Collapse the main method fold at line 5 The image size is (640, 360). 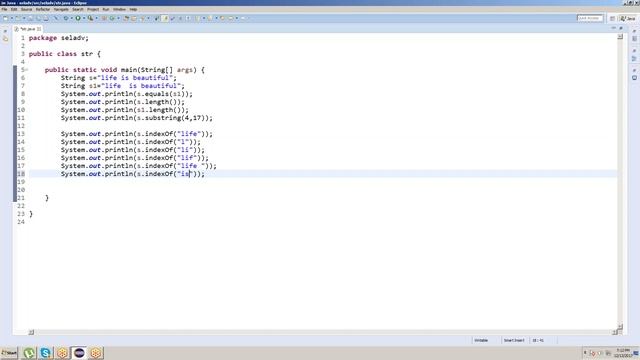(27, 70)
